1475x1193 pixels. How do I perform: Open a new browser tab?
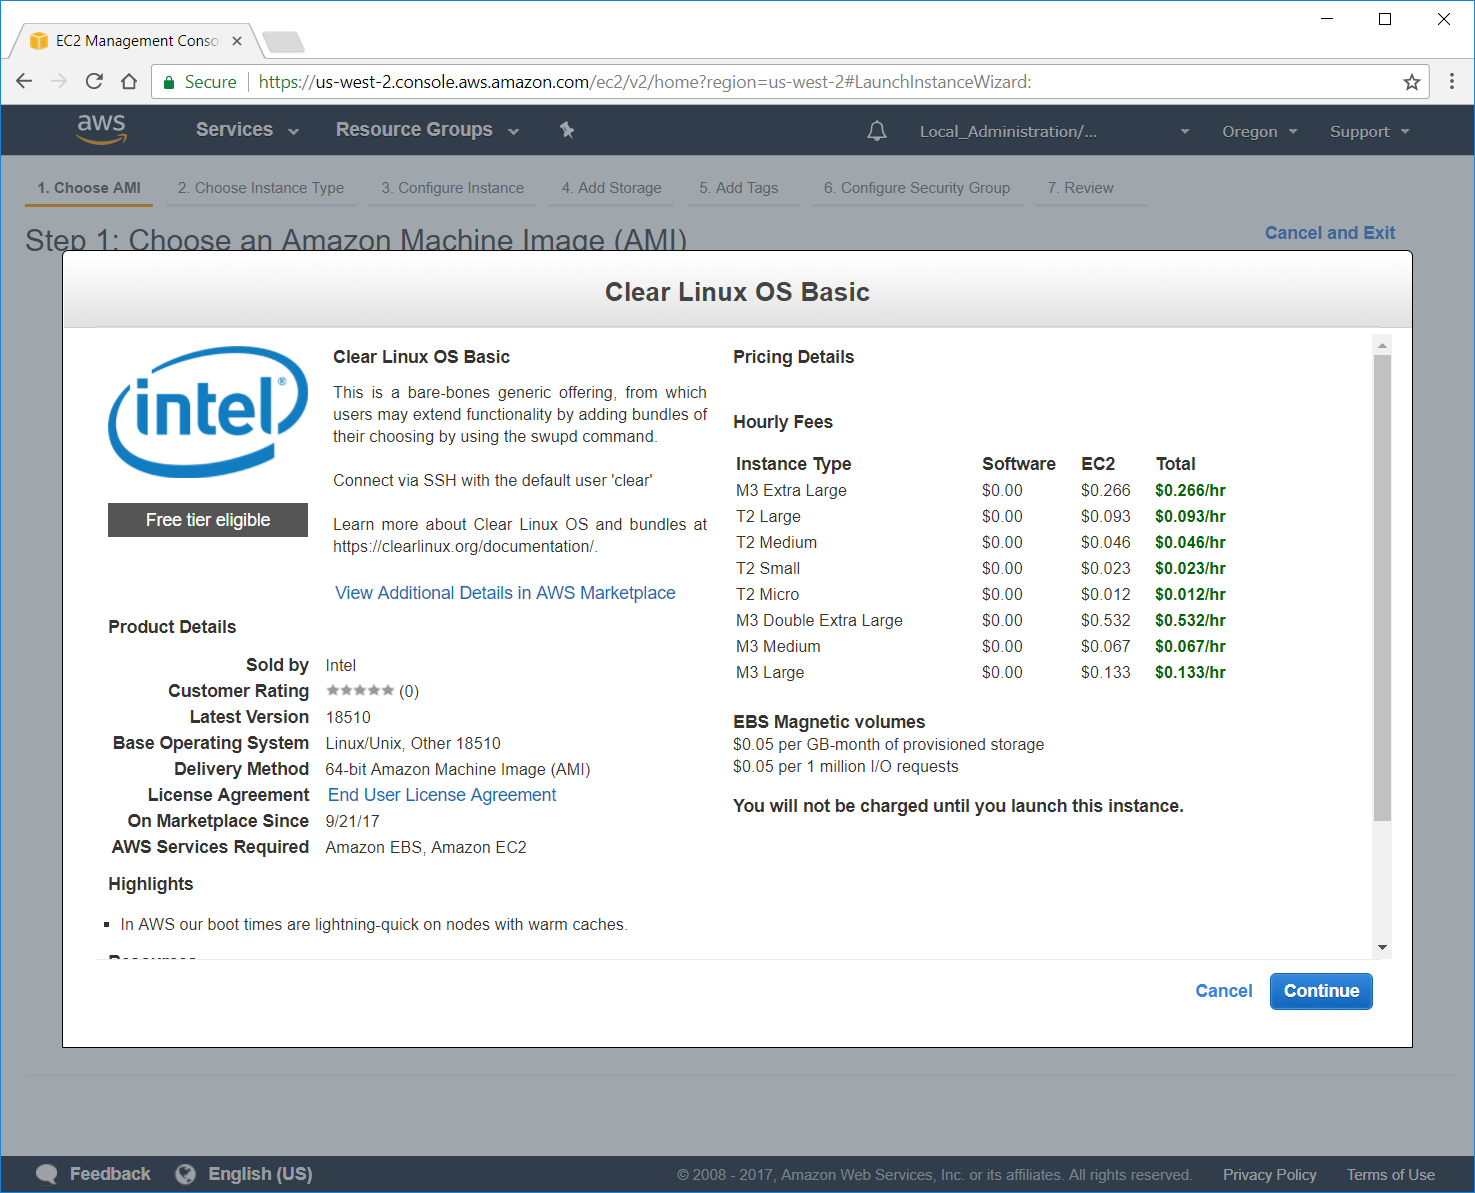[x=284, y=42]
